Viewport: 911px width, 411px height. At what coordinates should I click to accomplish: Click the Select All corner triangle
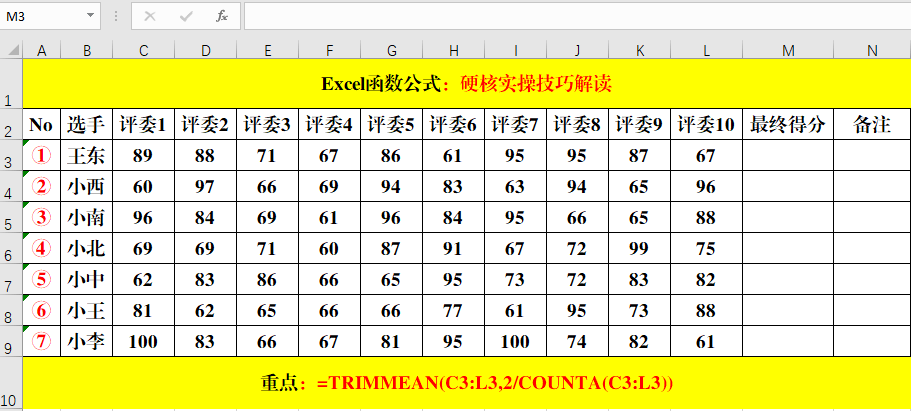pos(12,50)
